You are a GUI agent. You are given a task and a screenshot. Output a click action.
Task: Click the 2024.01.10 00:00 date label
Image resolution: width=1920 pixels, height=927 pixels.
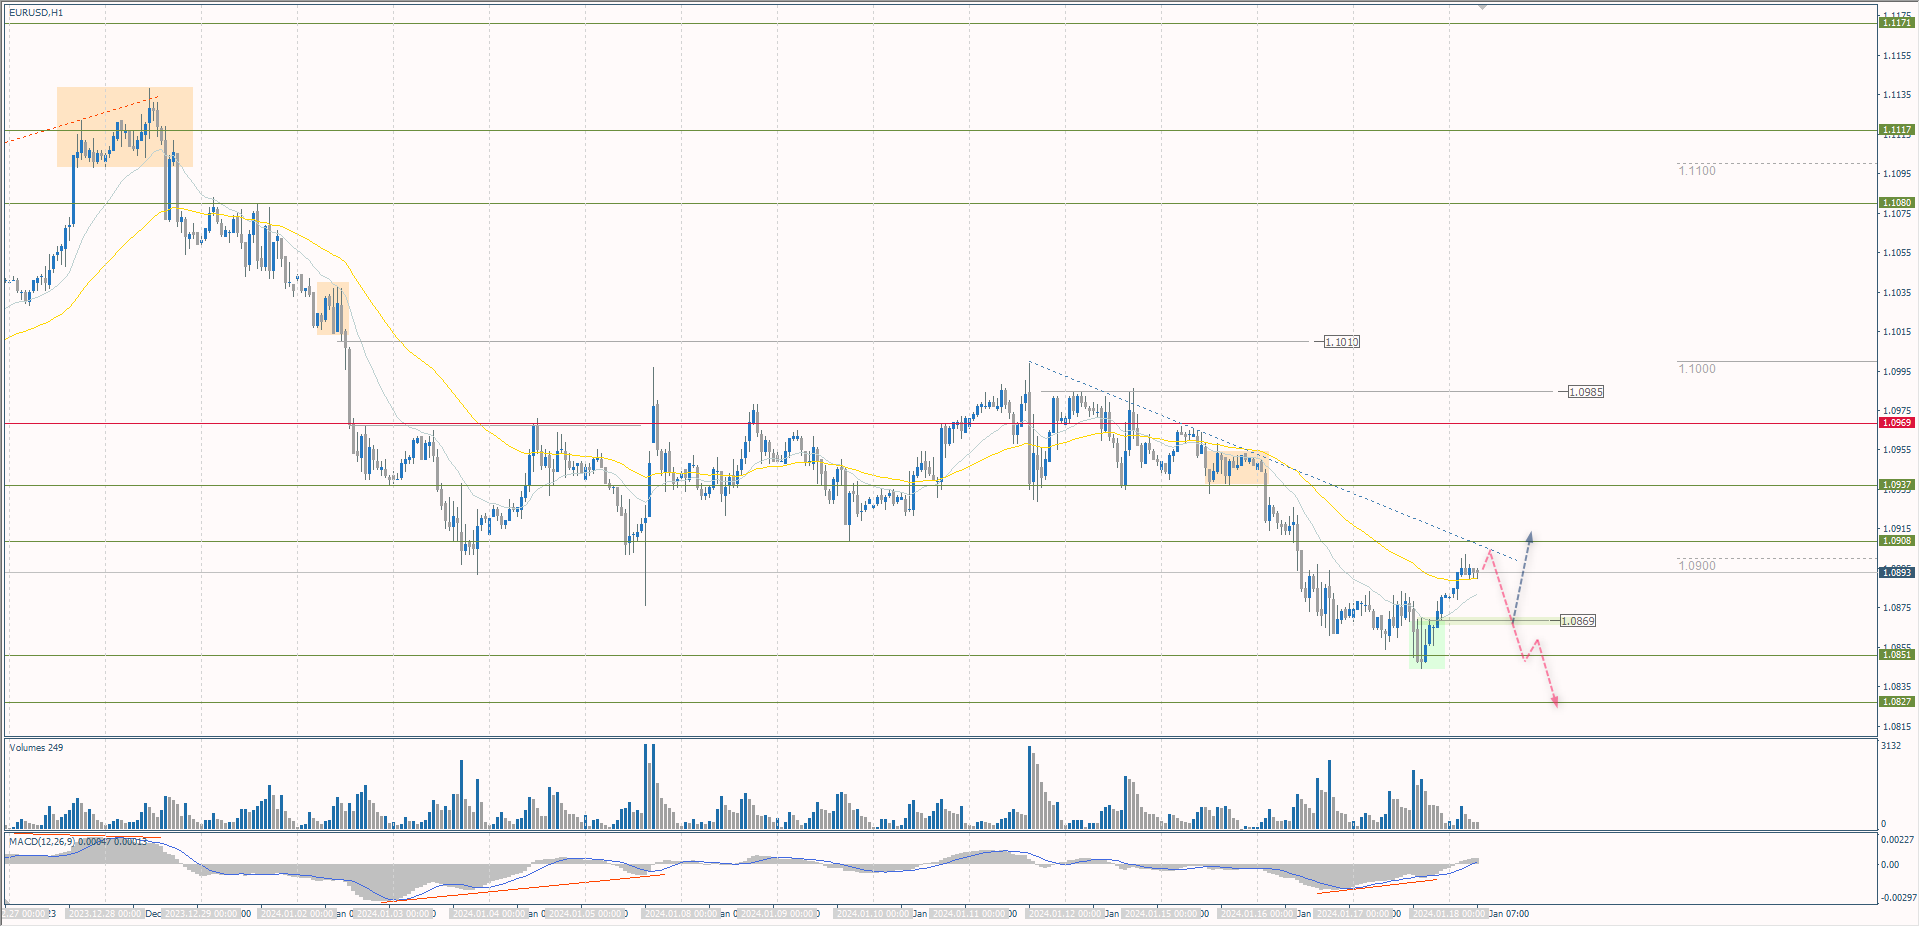[x=872, y=914]
